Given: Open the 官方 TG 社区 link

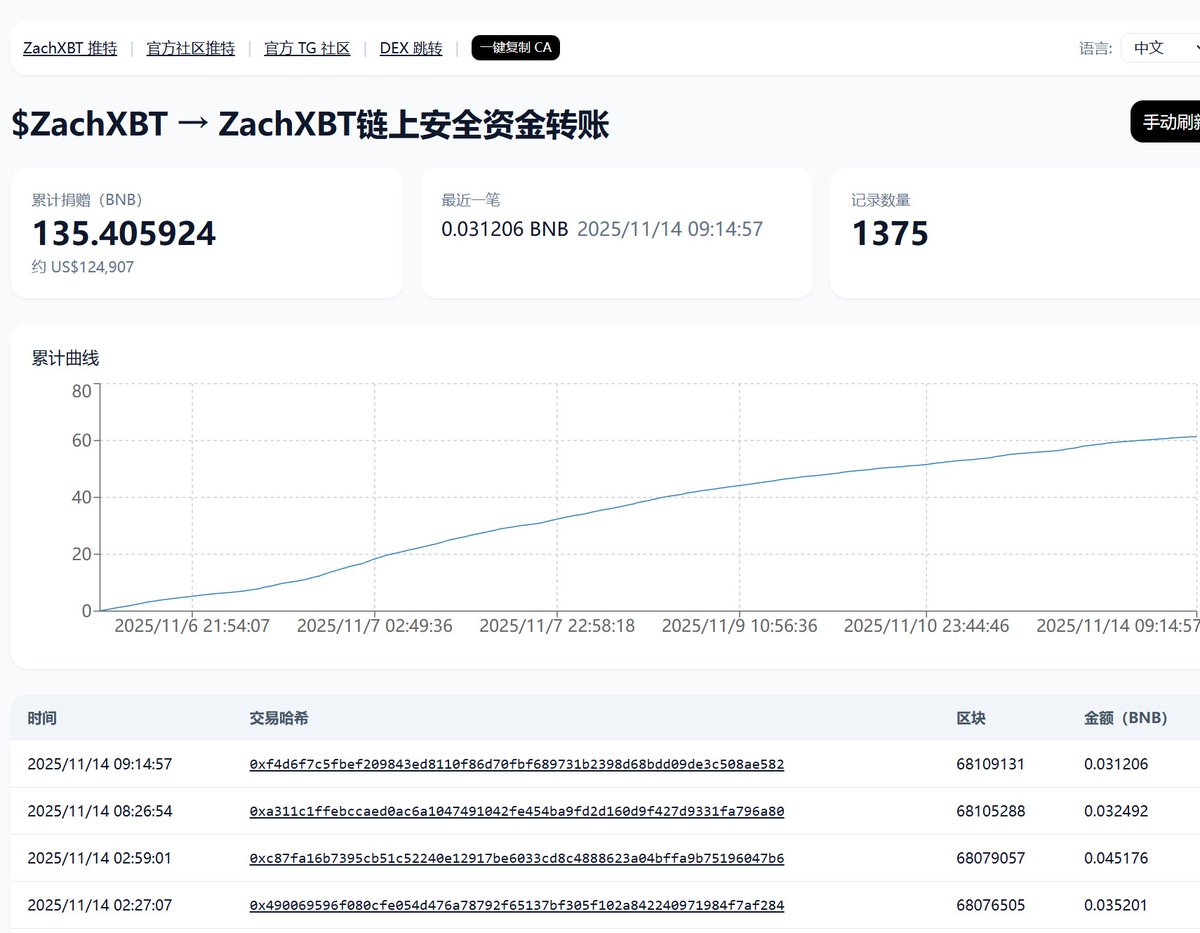Looking at the screenshot, I should (x=307, y=48).
